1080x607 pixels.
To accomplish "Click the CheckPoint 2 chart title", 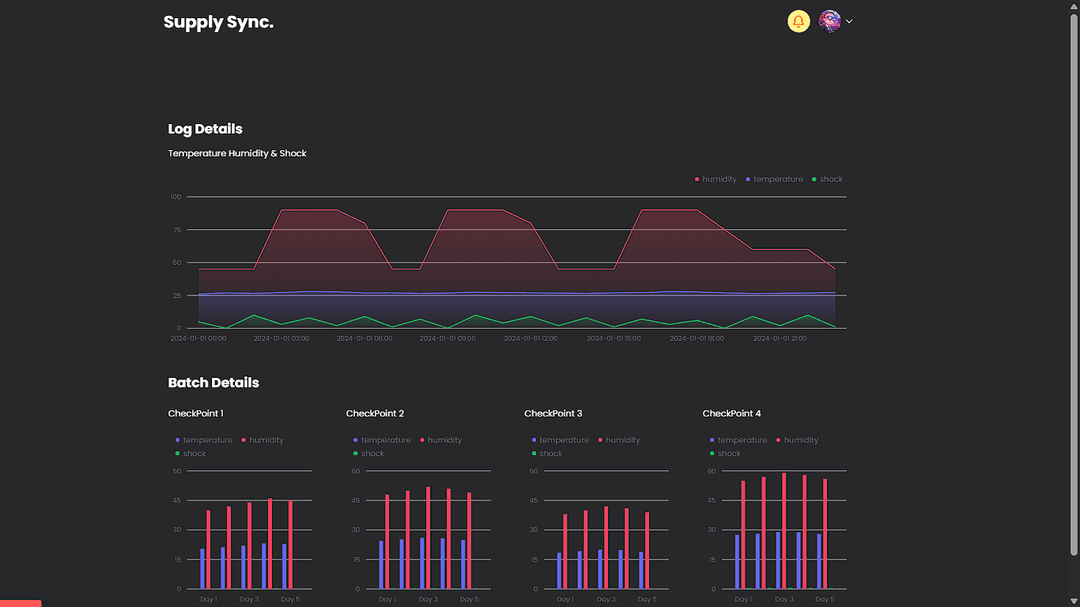I will 375,413.
